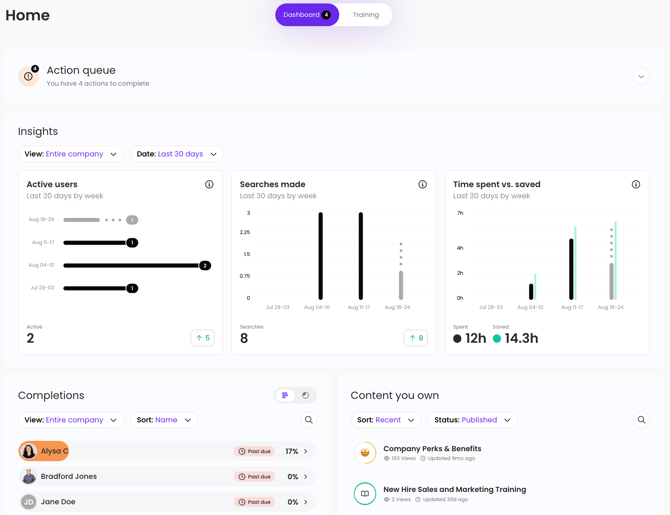Viewport: 670px width, 515px height.
Task: Click search icon in Completions section
Action: 309,420
